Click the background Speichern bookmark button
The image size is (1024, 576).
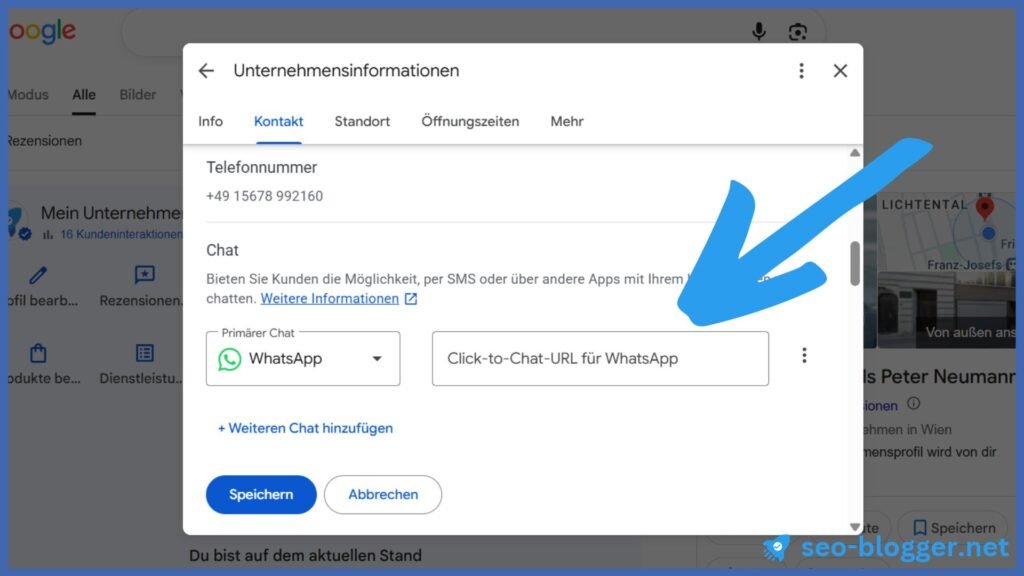[954, 528]
